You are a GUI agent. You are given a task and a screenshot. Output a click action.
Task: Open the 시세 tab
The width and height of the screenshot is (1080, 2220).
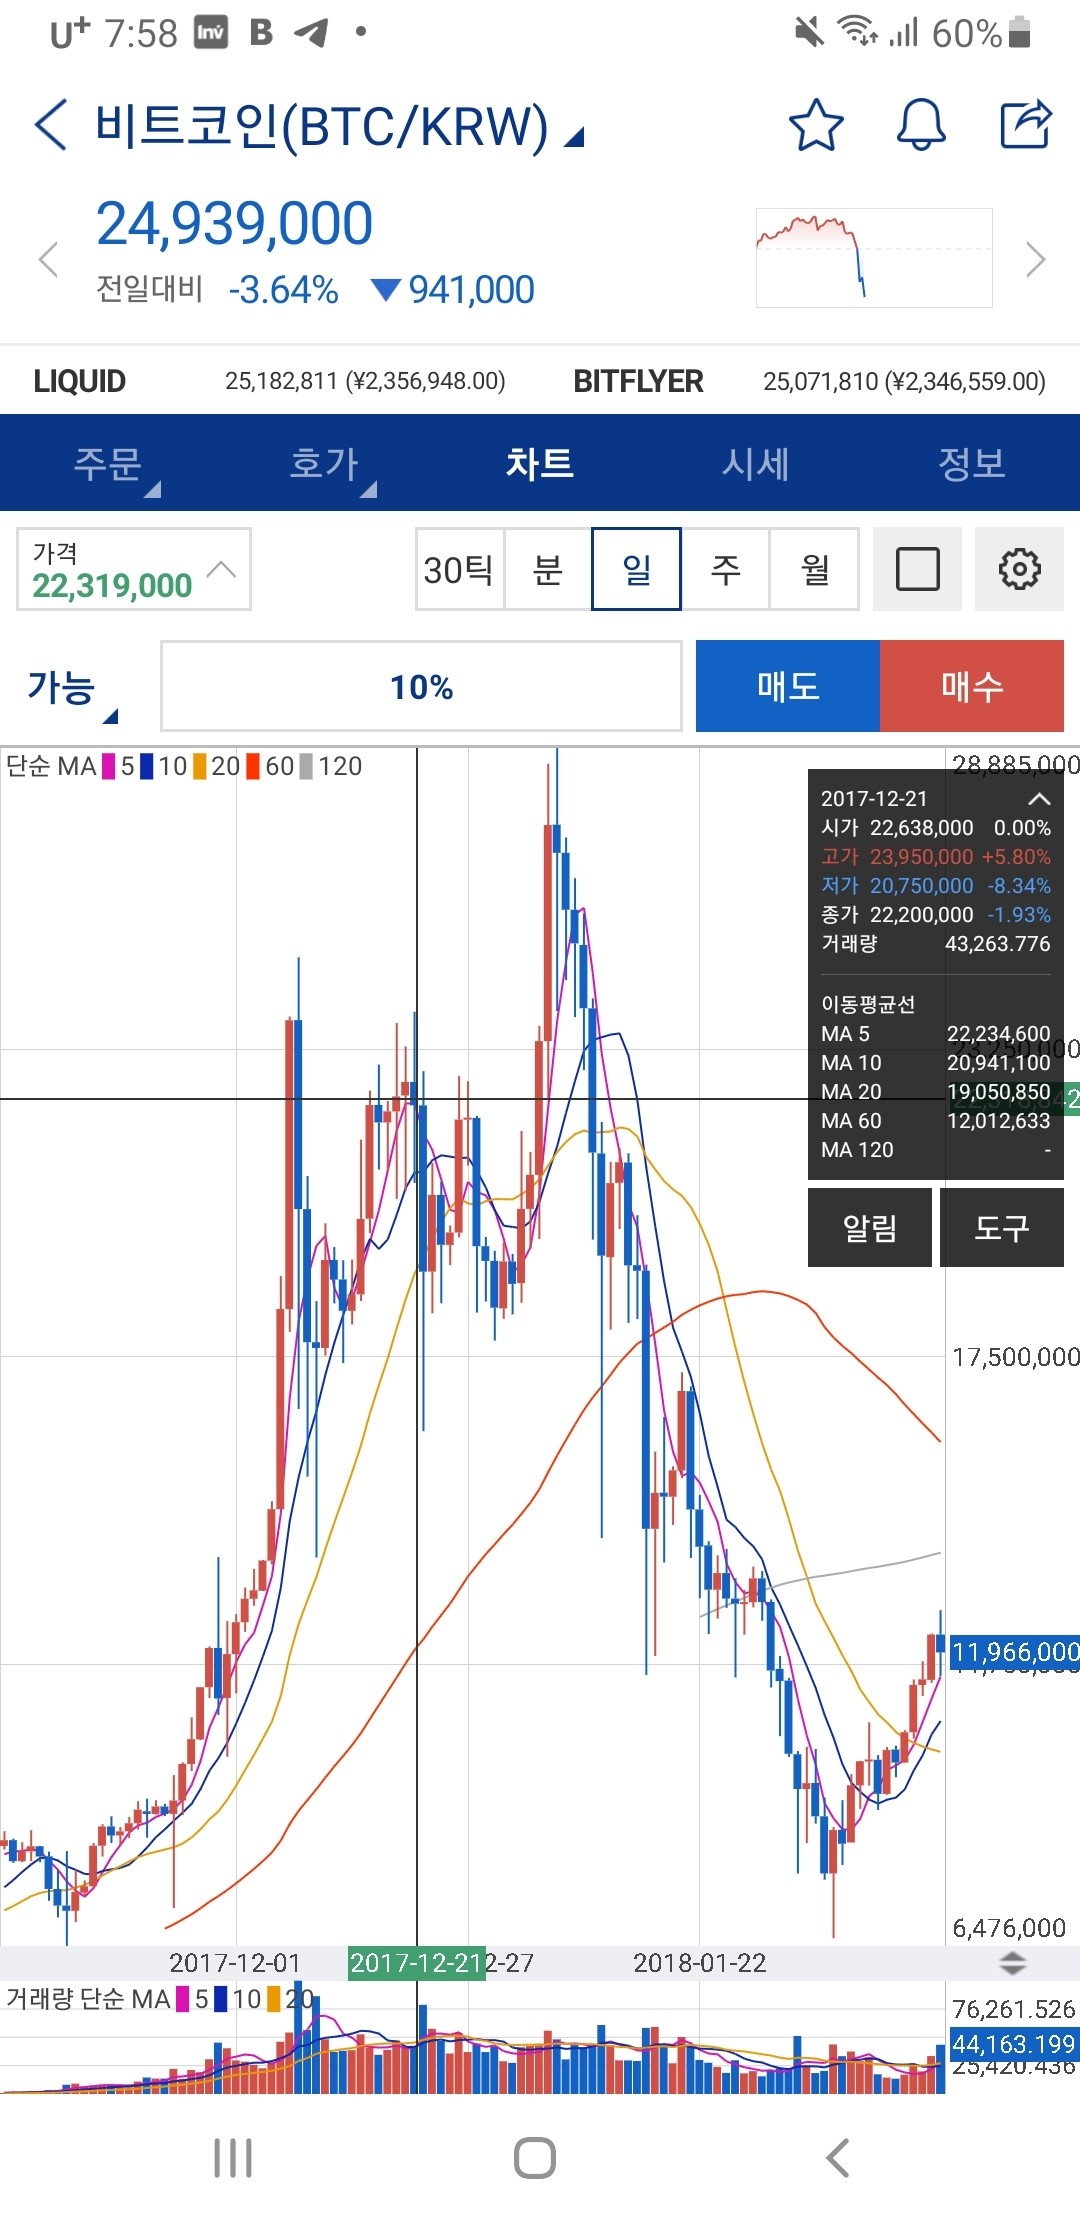[x=756, y=464]
